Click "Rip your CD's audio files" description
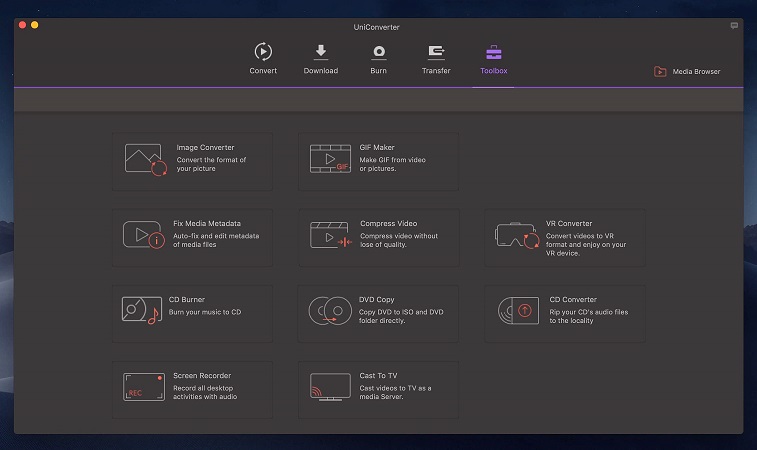The image size is (757, 450). pos(589,312)
